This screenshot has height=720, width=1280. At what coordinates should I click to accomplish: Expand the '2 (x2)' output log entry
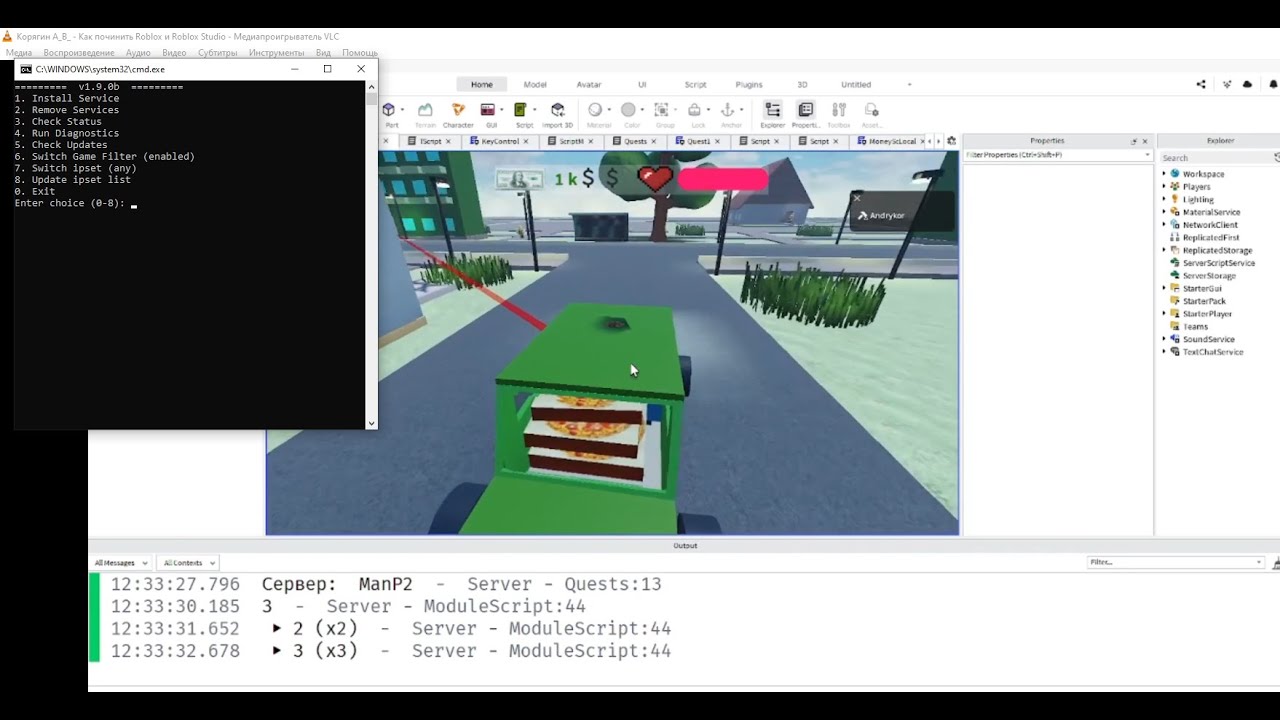(277, 629)
